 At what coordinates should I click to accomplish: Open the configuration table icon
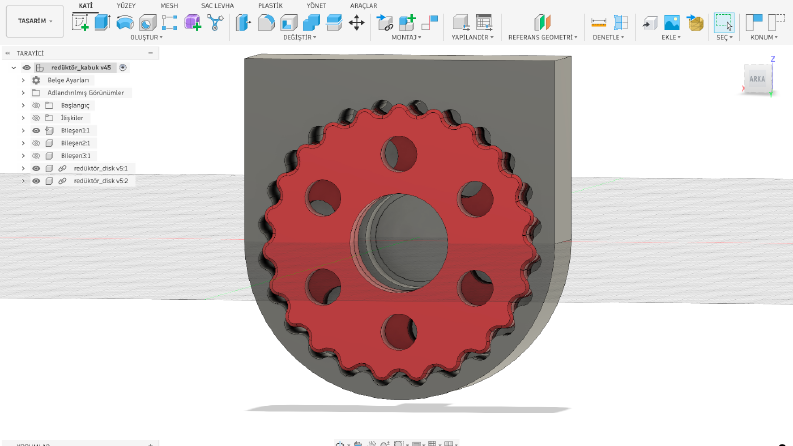(x=484, y=23)
